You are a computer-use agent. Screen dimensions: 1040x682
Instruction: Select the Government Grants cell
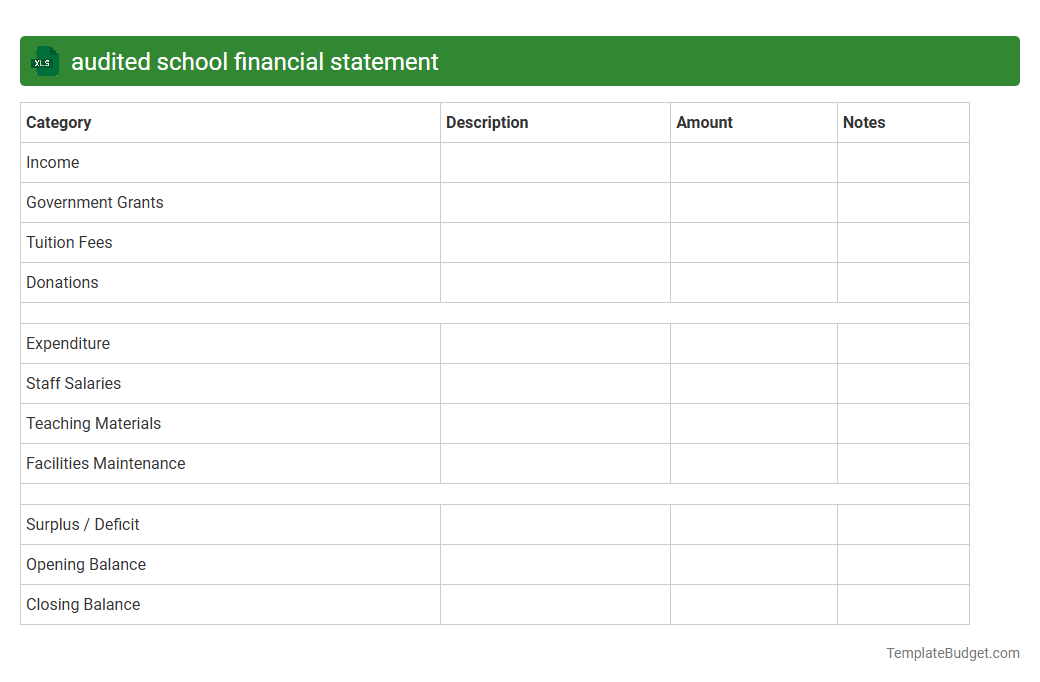[x=95, y=202]
